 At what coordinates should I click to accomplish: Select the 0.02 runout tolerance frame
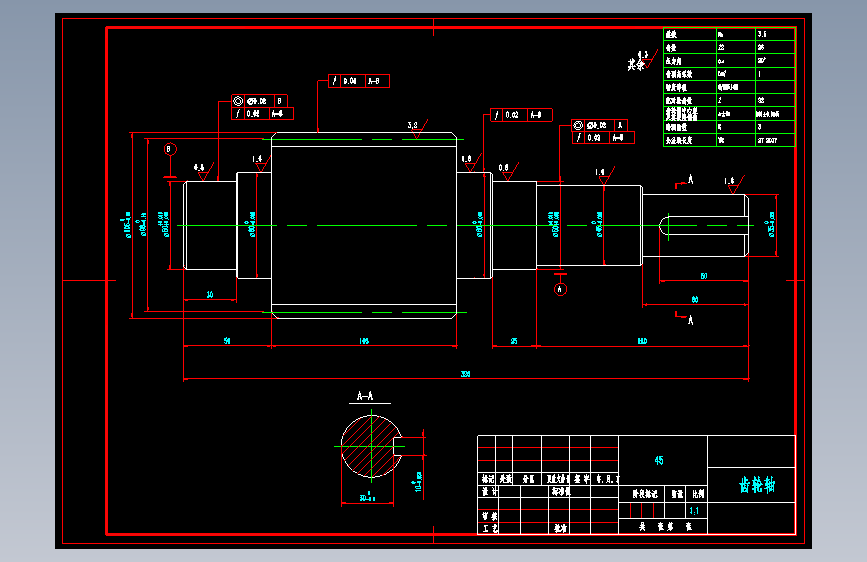(521, 115)
